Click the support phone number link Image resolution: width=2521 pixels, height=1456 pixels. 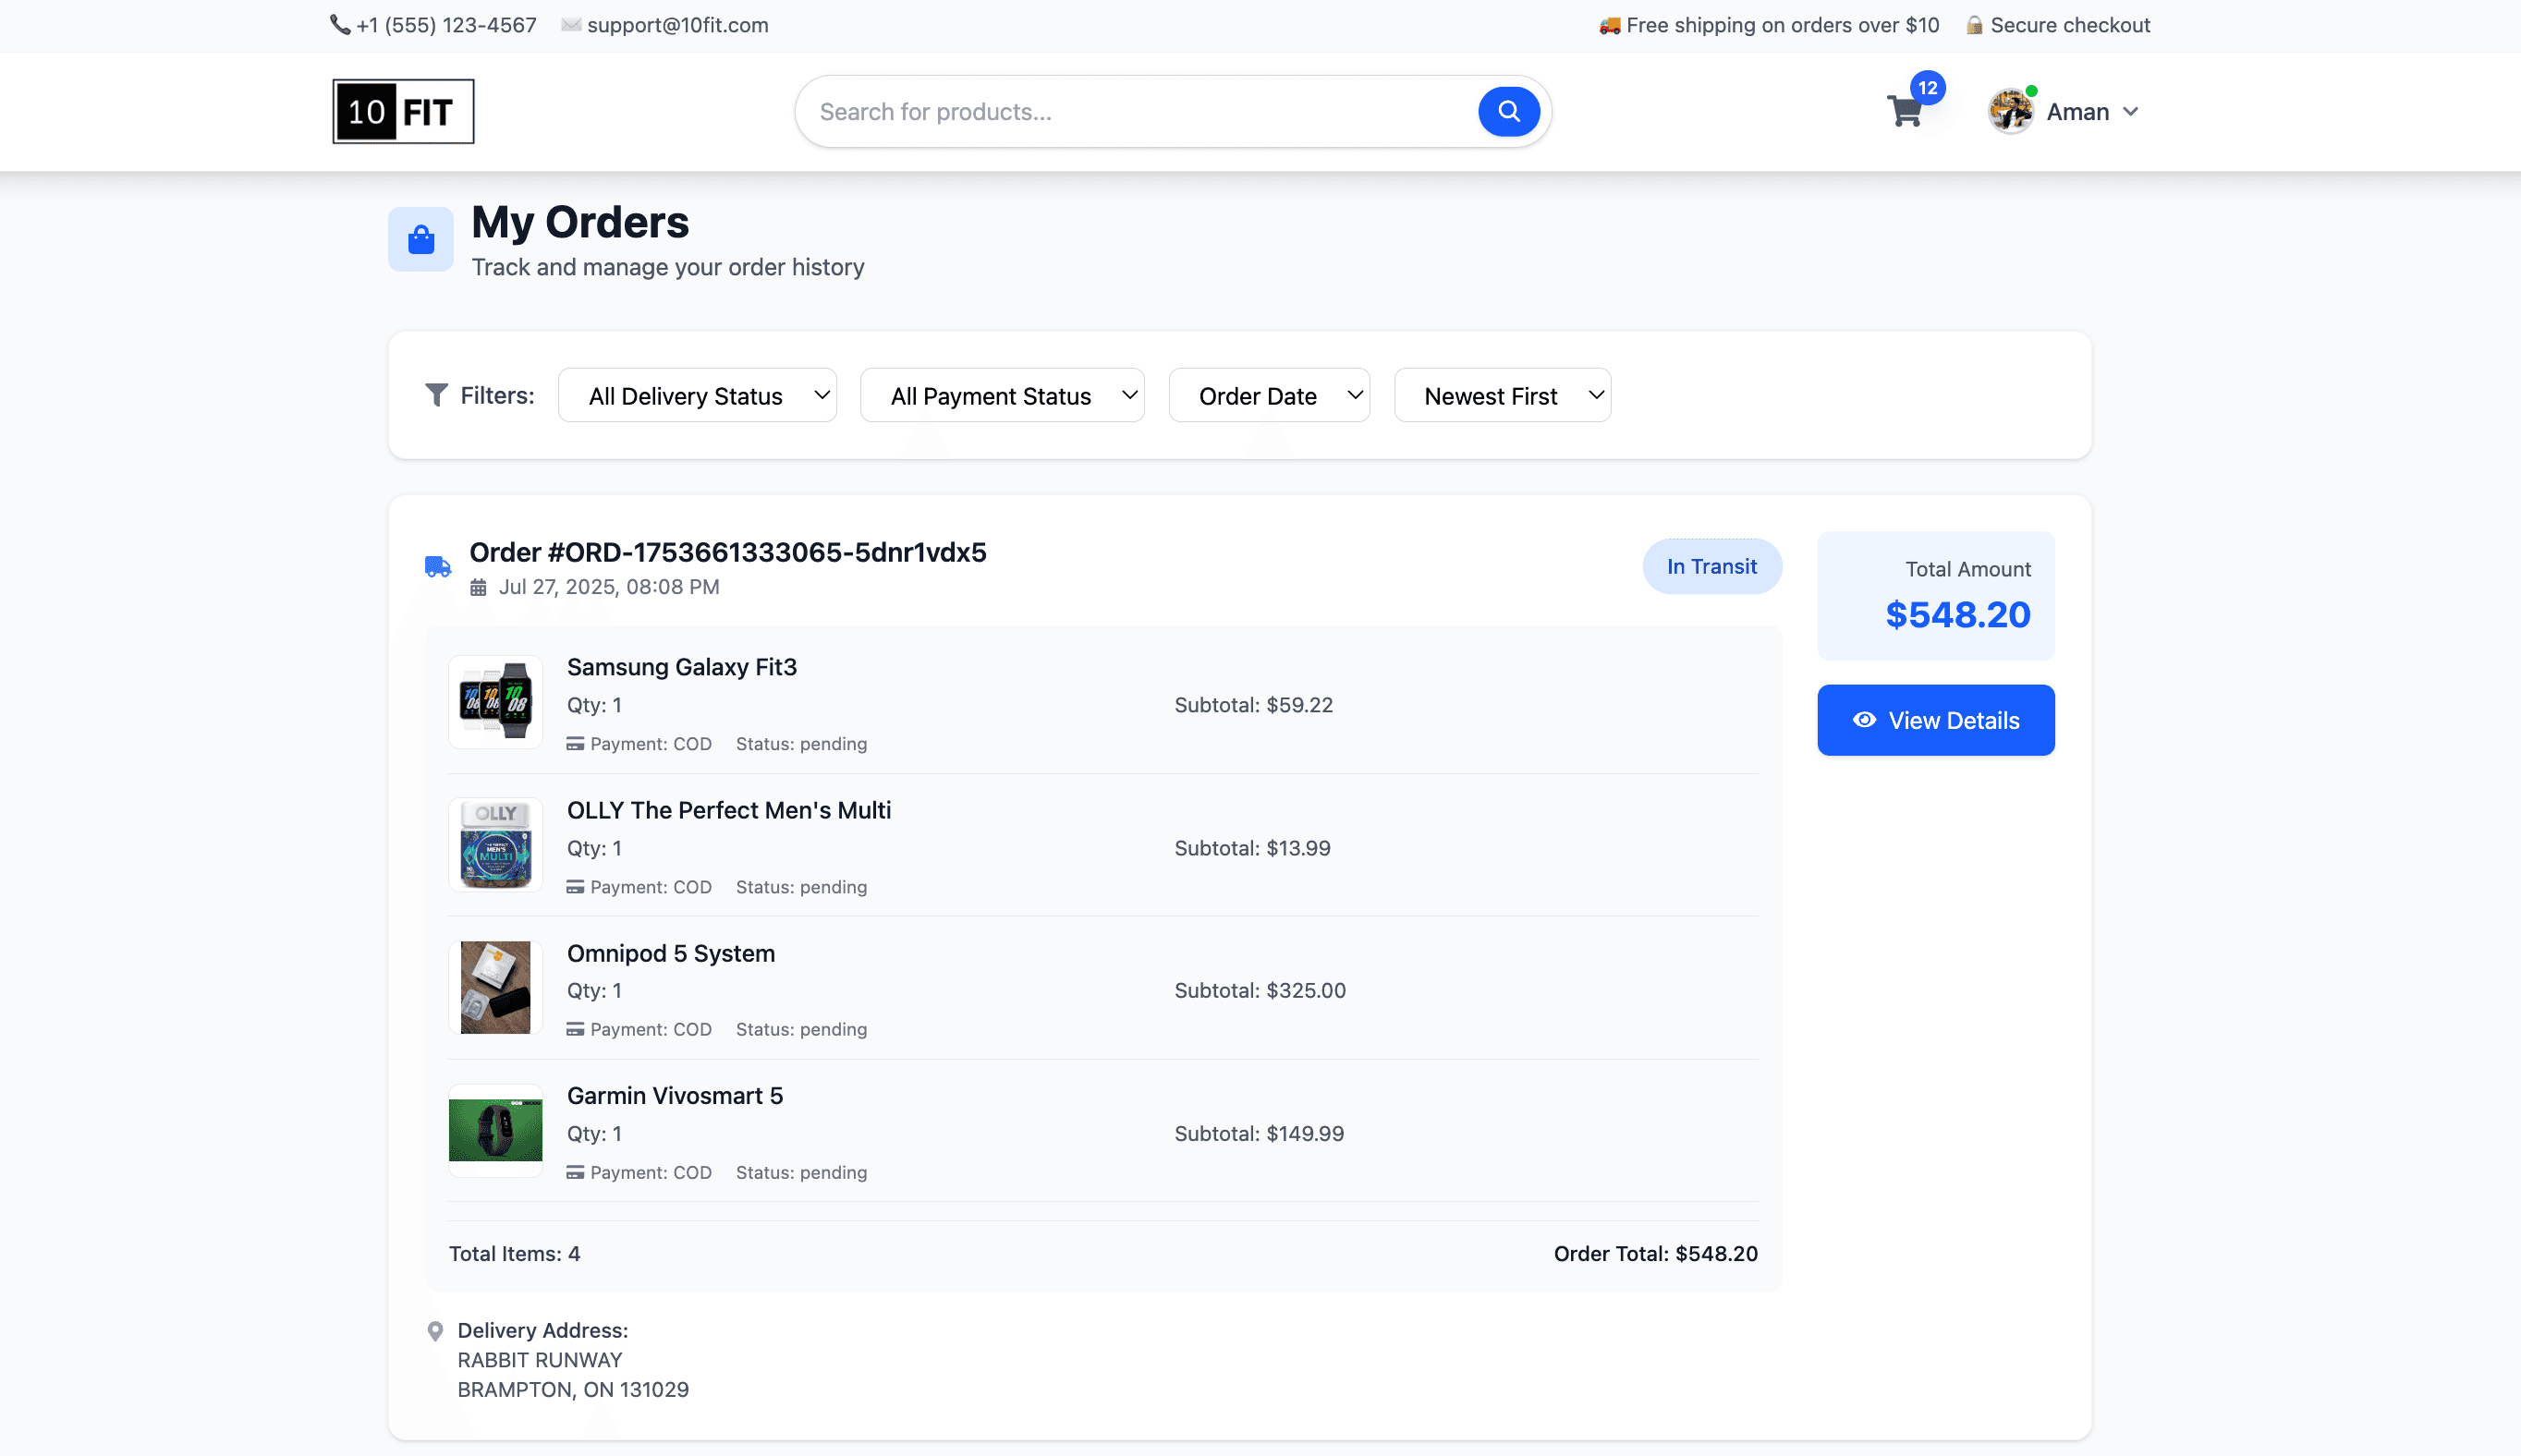[445, 25]
